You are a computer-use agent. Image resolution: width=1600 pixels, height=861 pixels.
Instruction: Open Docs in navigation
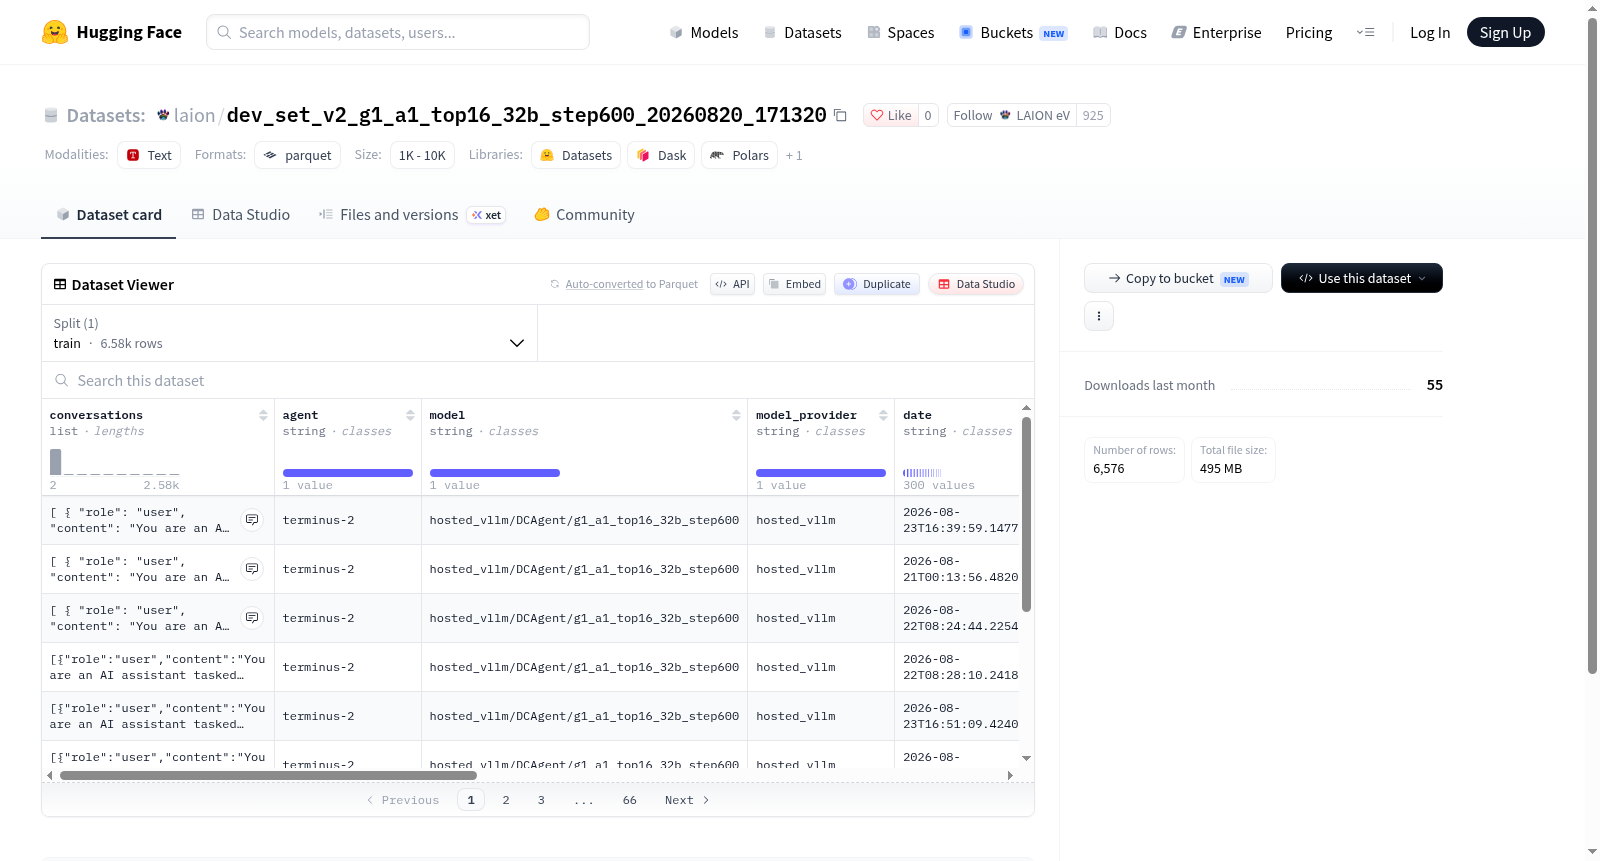tap(1120, 33)
